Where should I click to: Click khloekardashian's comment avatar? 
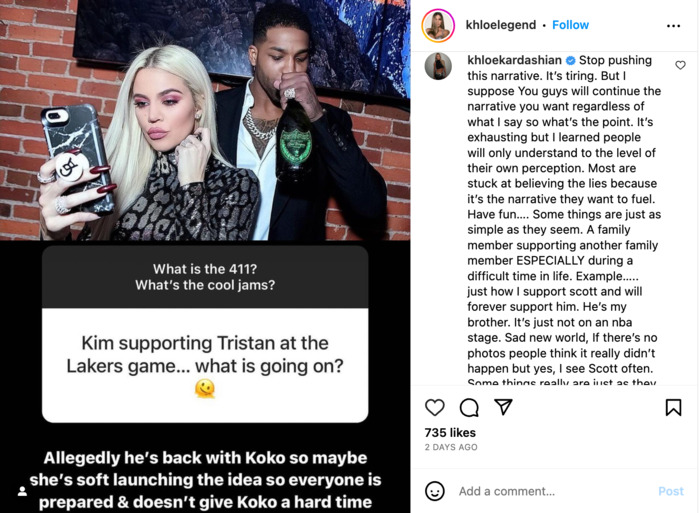(x=438, y=66)
